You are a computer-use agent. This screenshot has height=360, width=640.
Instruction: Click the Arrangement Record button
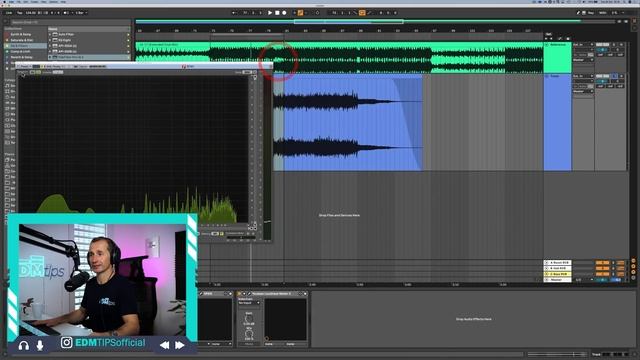click(x=284, y=13)
